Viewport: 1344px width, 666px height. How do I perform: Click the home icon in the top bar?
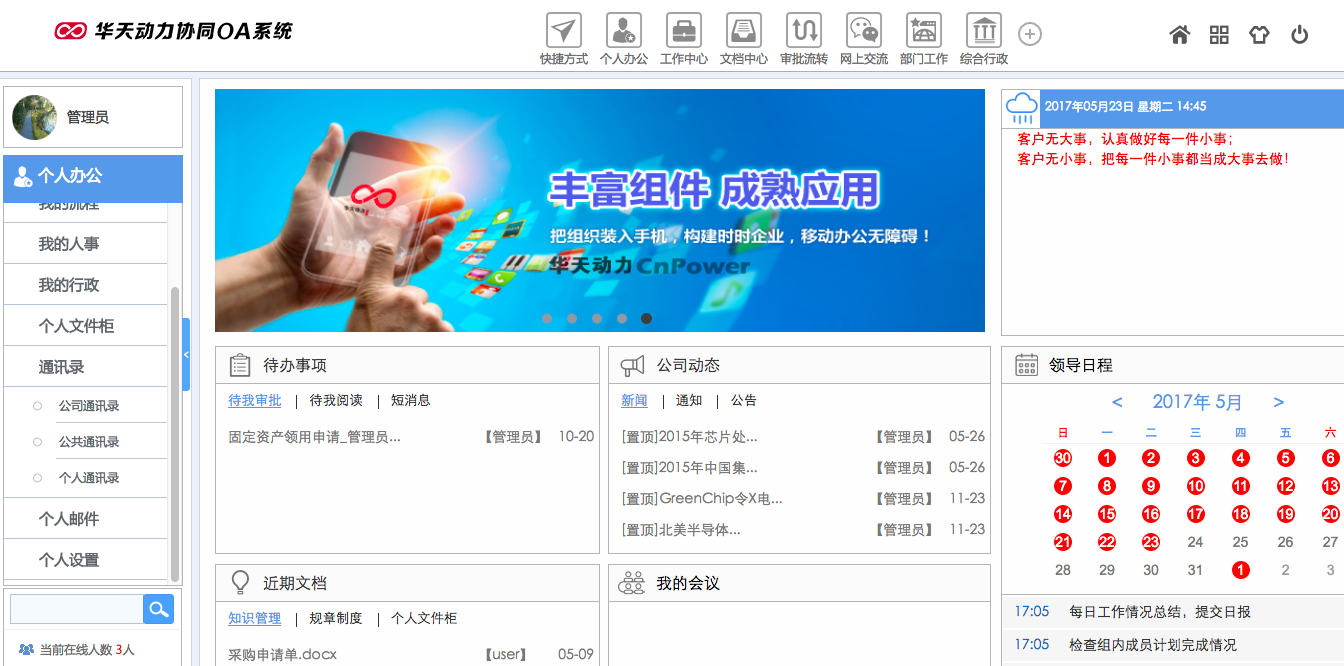click(1179, 35)
